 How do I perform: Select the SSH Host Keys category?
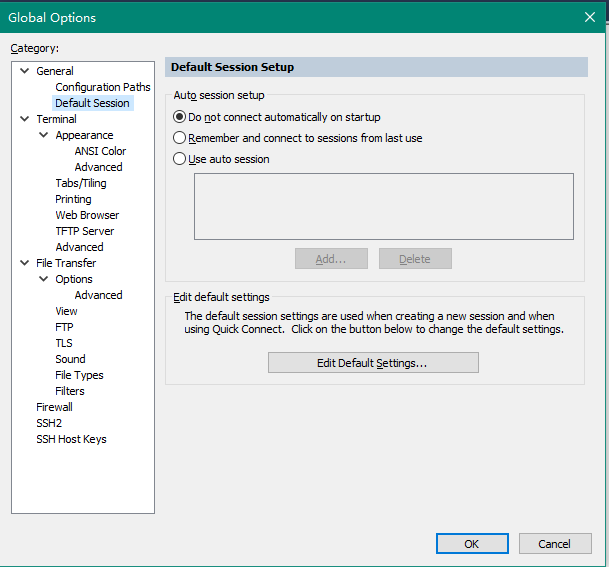click(x=71, y=439)
